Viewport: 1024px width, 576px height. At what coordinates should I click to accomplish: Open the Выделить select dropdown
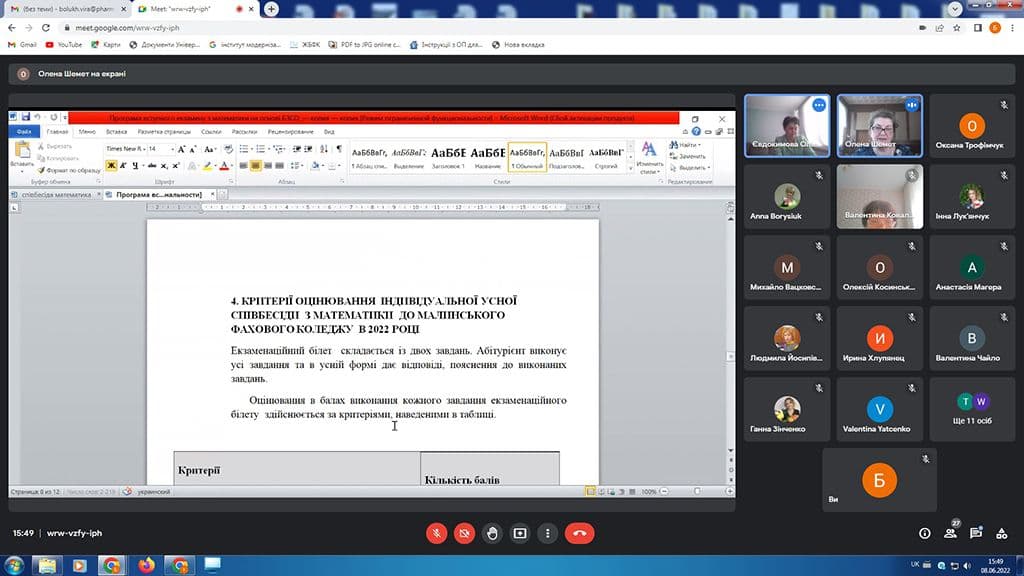coord(690,168)
